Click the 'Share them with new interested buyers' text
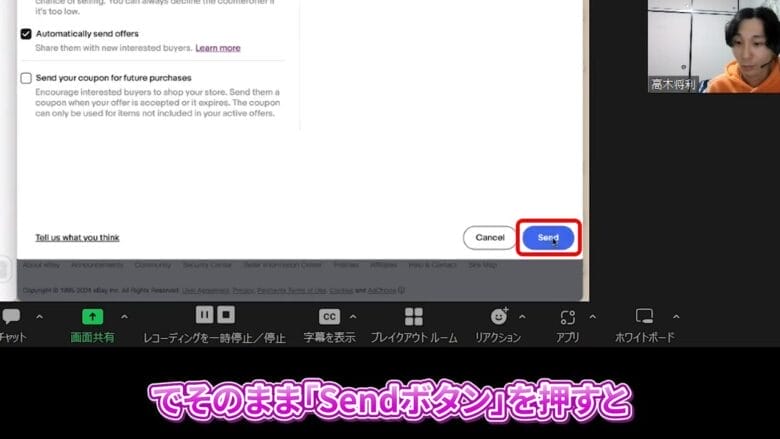The height and width of the screenshot is (439, 780). [113, 48]
